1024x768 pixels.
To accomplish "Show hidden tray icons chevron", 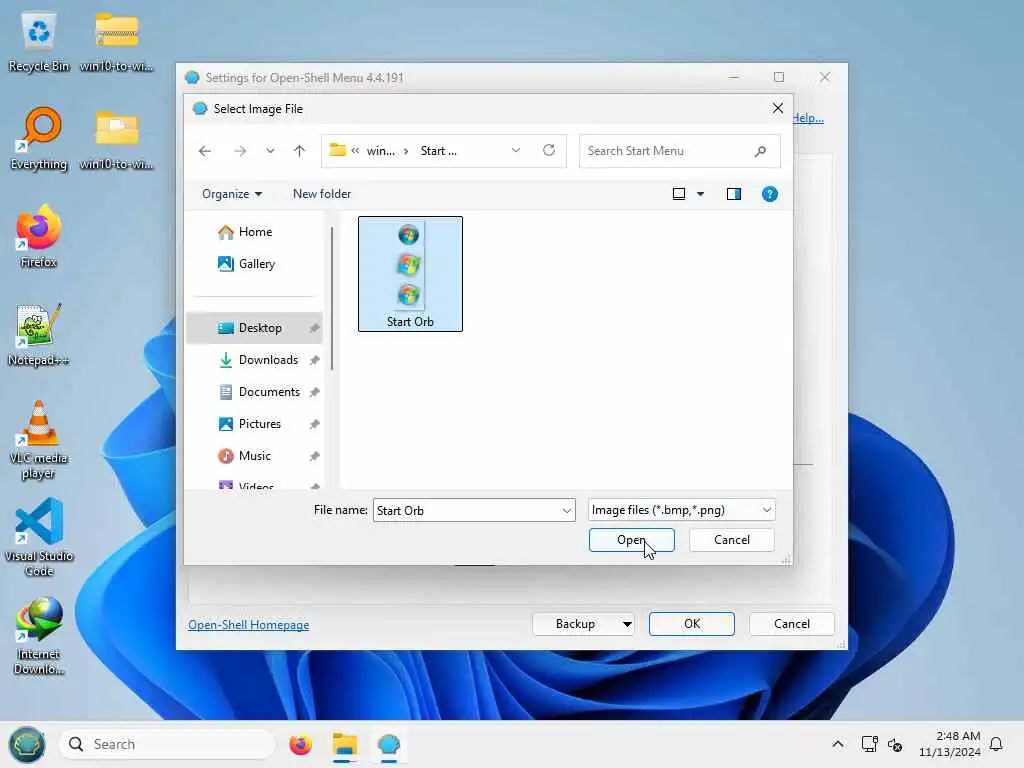I will (838, 744).
